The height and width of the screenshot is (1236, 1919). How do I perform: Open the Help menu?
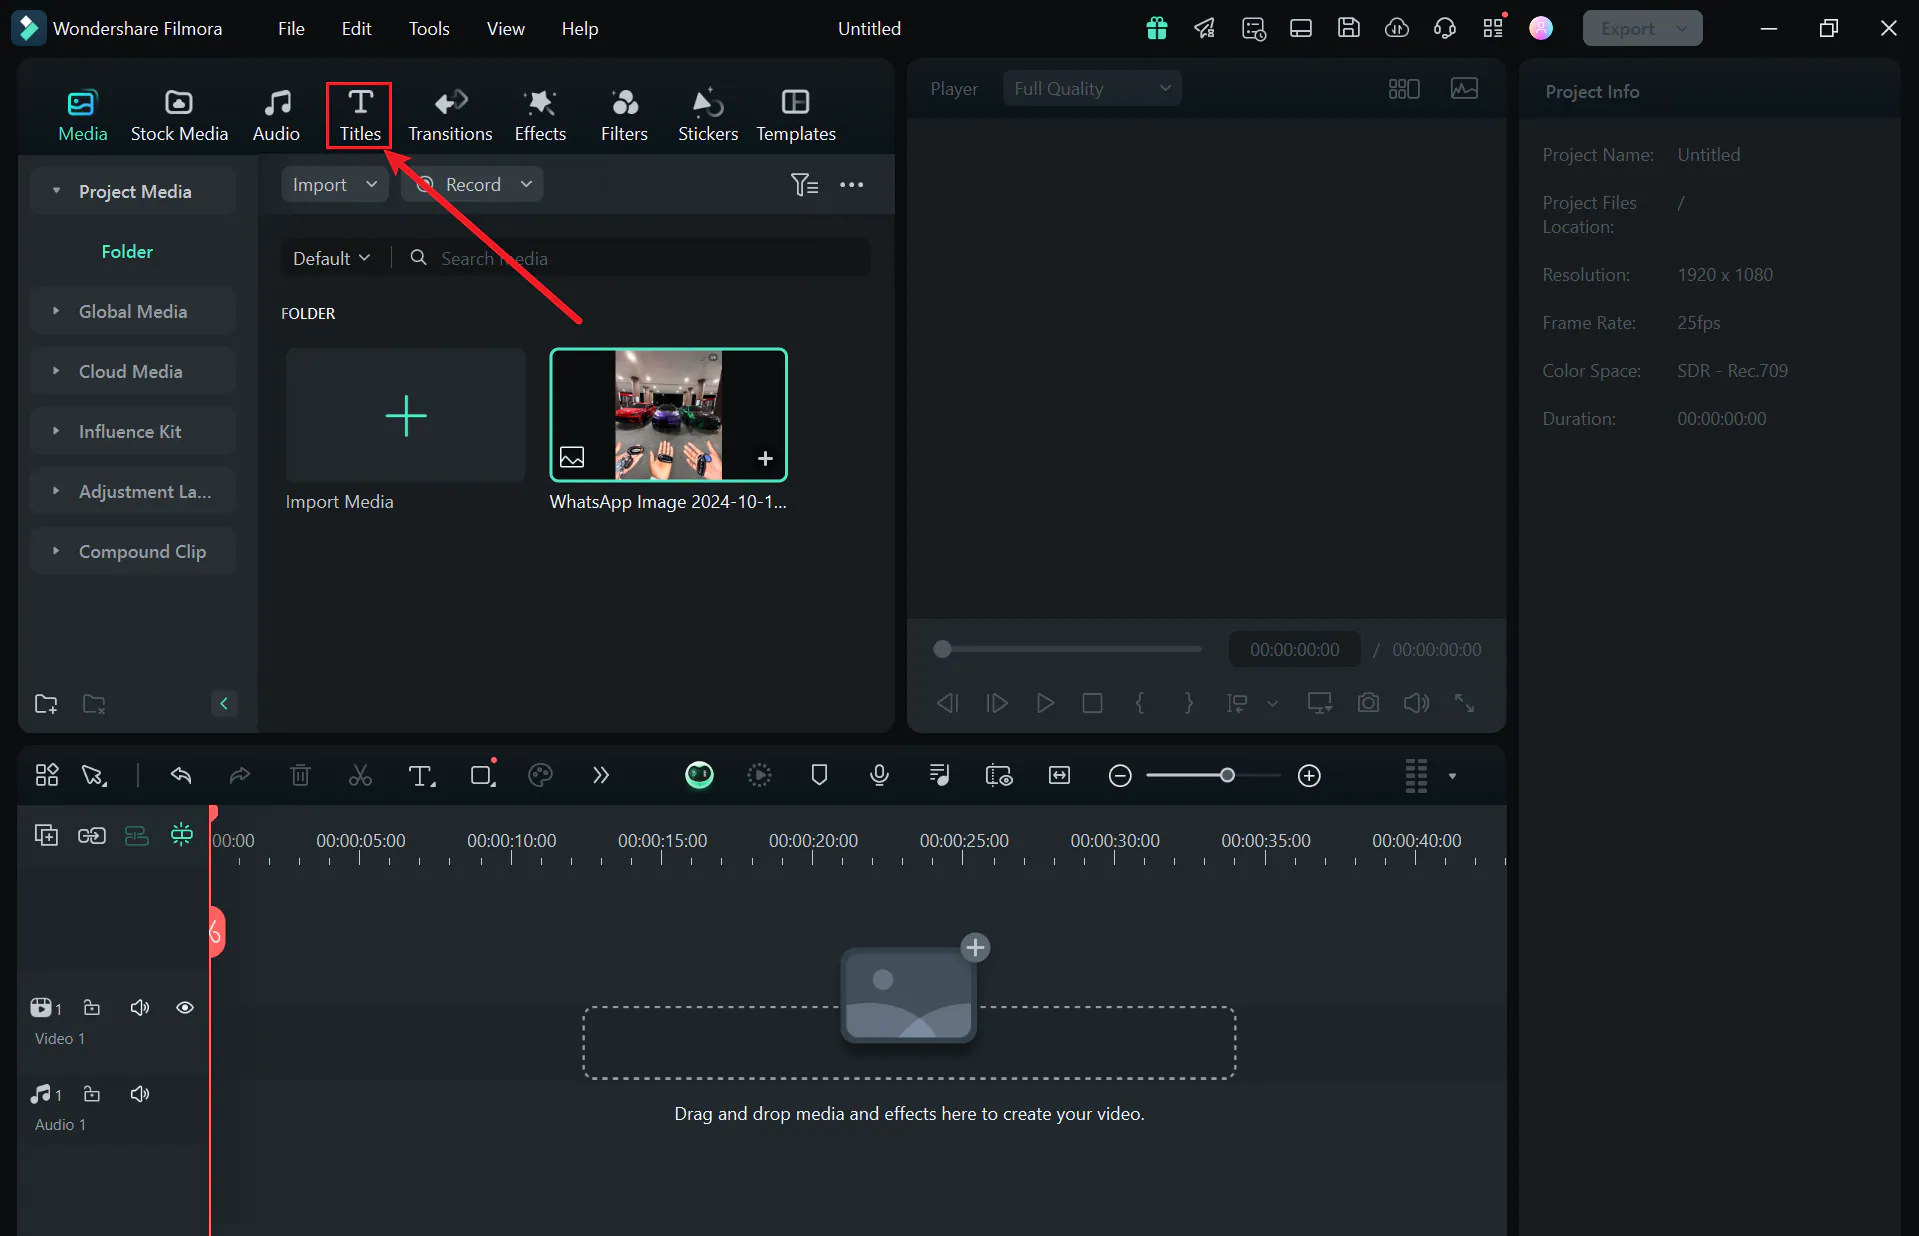click(x=579, y=29)
